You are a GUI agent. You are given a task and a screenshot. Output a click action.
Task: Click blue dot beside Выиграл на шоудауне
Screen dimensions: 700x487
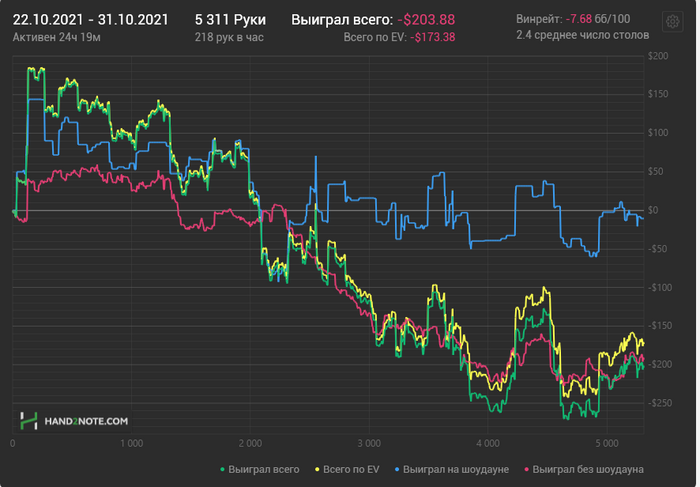(397, 468)
